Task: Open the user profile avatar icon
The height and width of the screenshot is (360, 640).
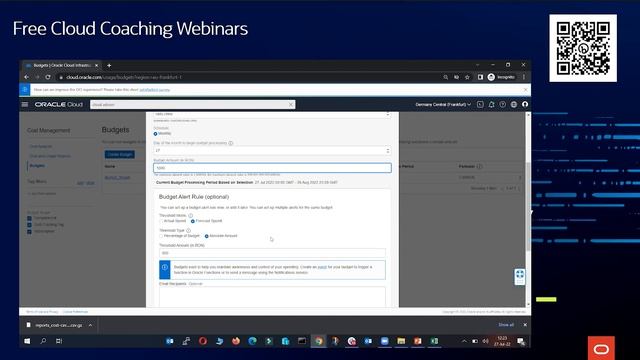Action: point(525,104)
